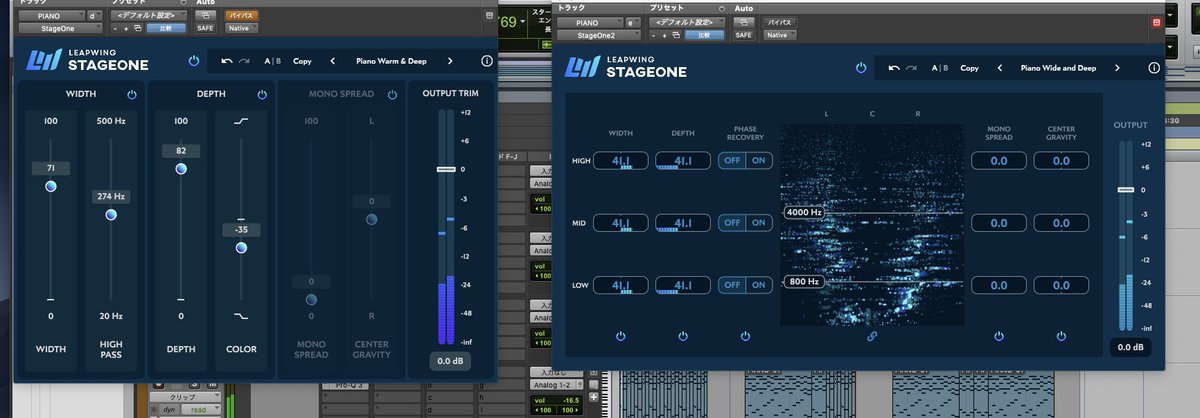Toggle StageOne2 main power button in right plugin
The width and height of the screenshot is (1200, 418).
pyautogui.click(x=860, y=68)
